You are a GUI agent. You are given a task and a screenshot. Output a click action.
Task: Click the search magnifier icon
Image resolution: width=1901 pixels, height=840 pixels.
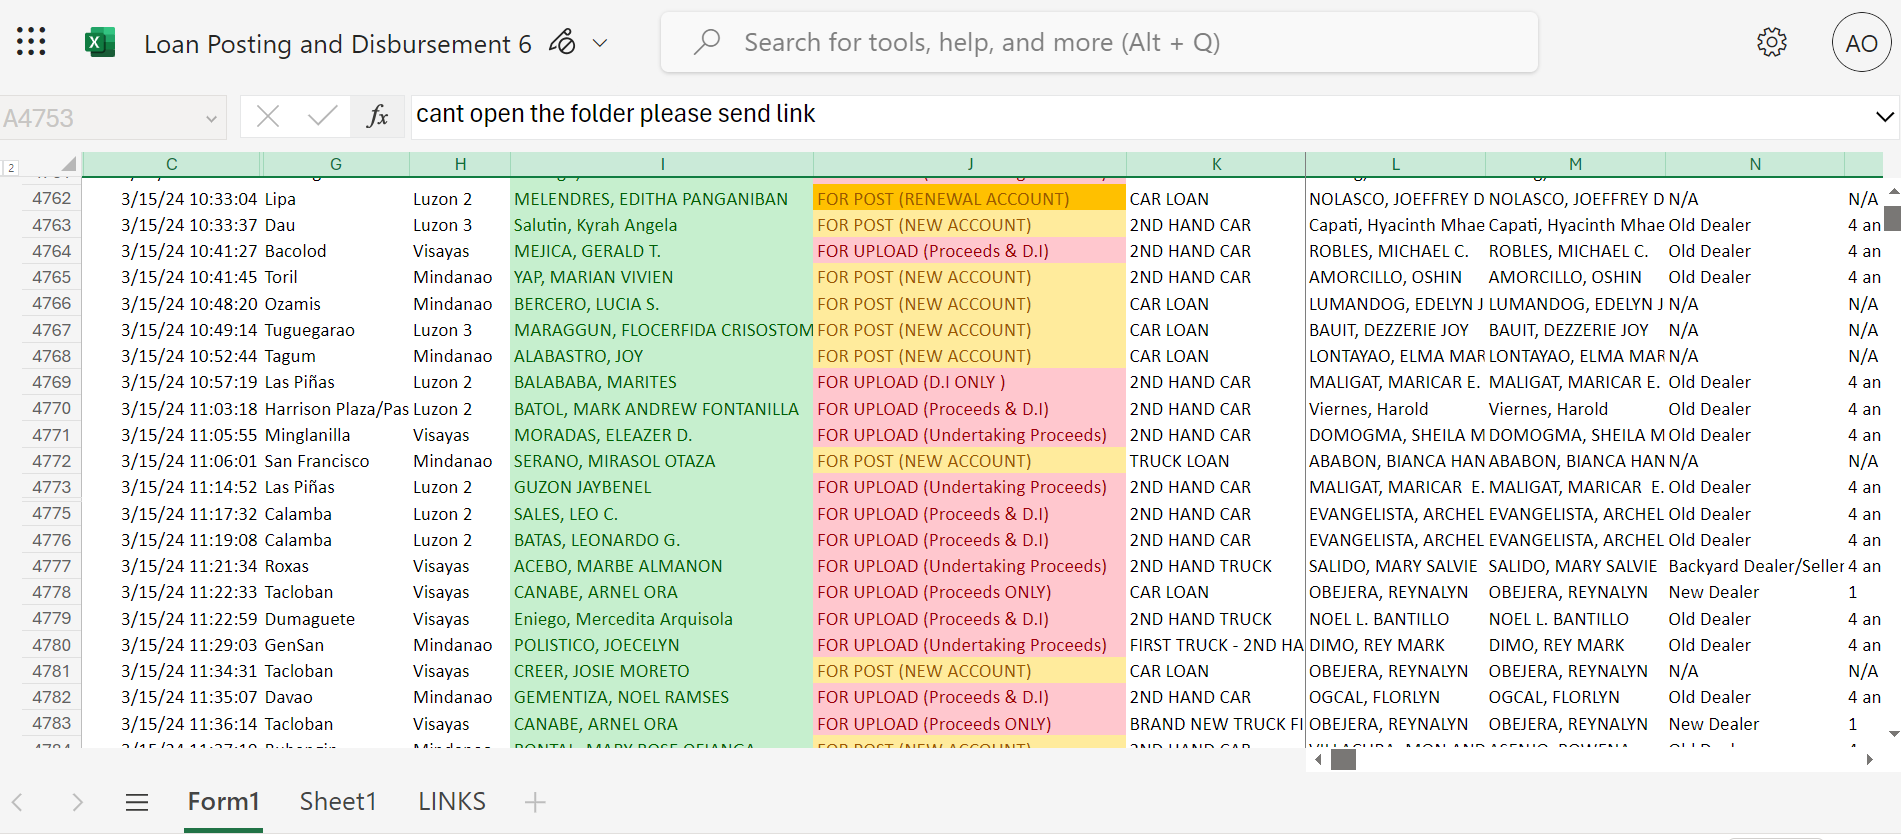pyautogui.click(x=707, y=42)
